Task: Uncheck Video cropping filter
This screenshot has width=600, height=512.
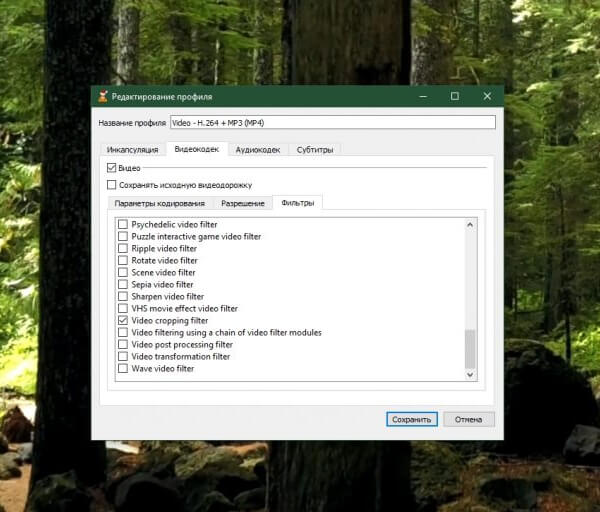Action: 123,321
